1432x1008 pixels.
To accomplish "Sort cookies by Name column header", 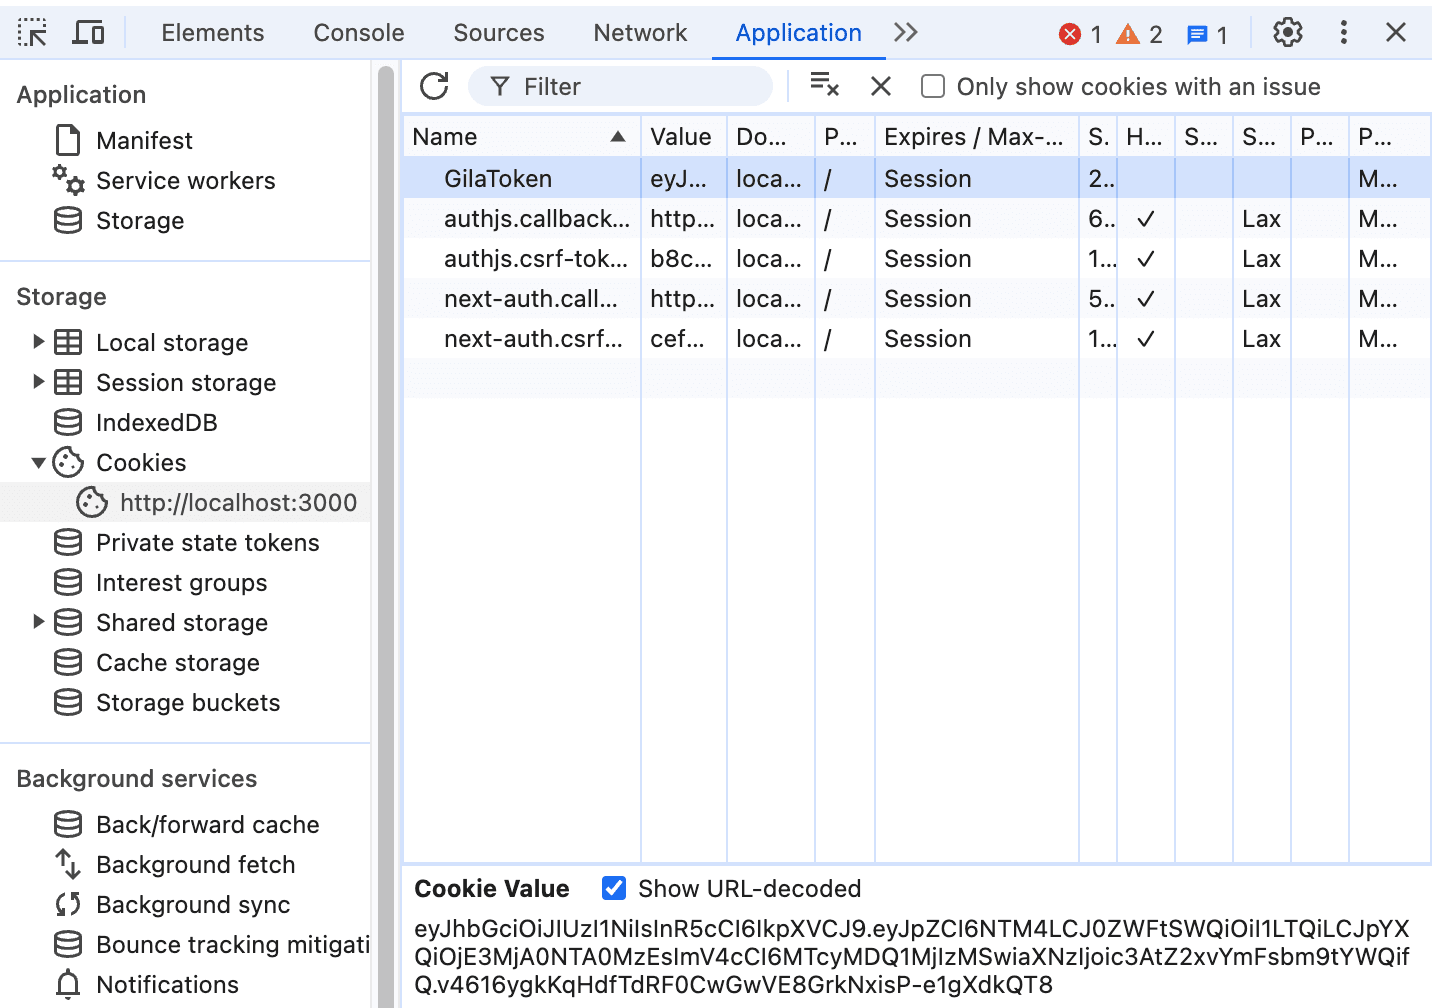I will click(520, 137).
